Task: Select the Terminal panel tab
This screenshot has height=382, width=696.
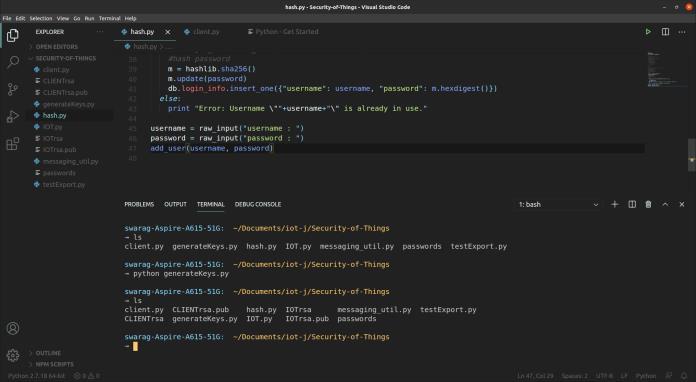Action: click(x=210, y=204)
